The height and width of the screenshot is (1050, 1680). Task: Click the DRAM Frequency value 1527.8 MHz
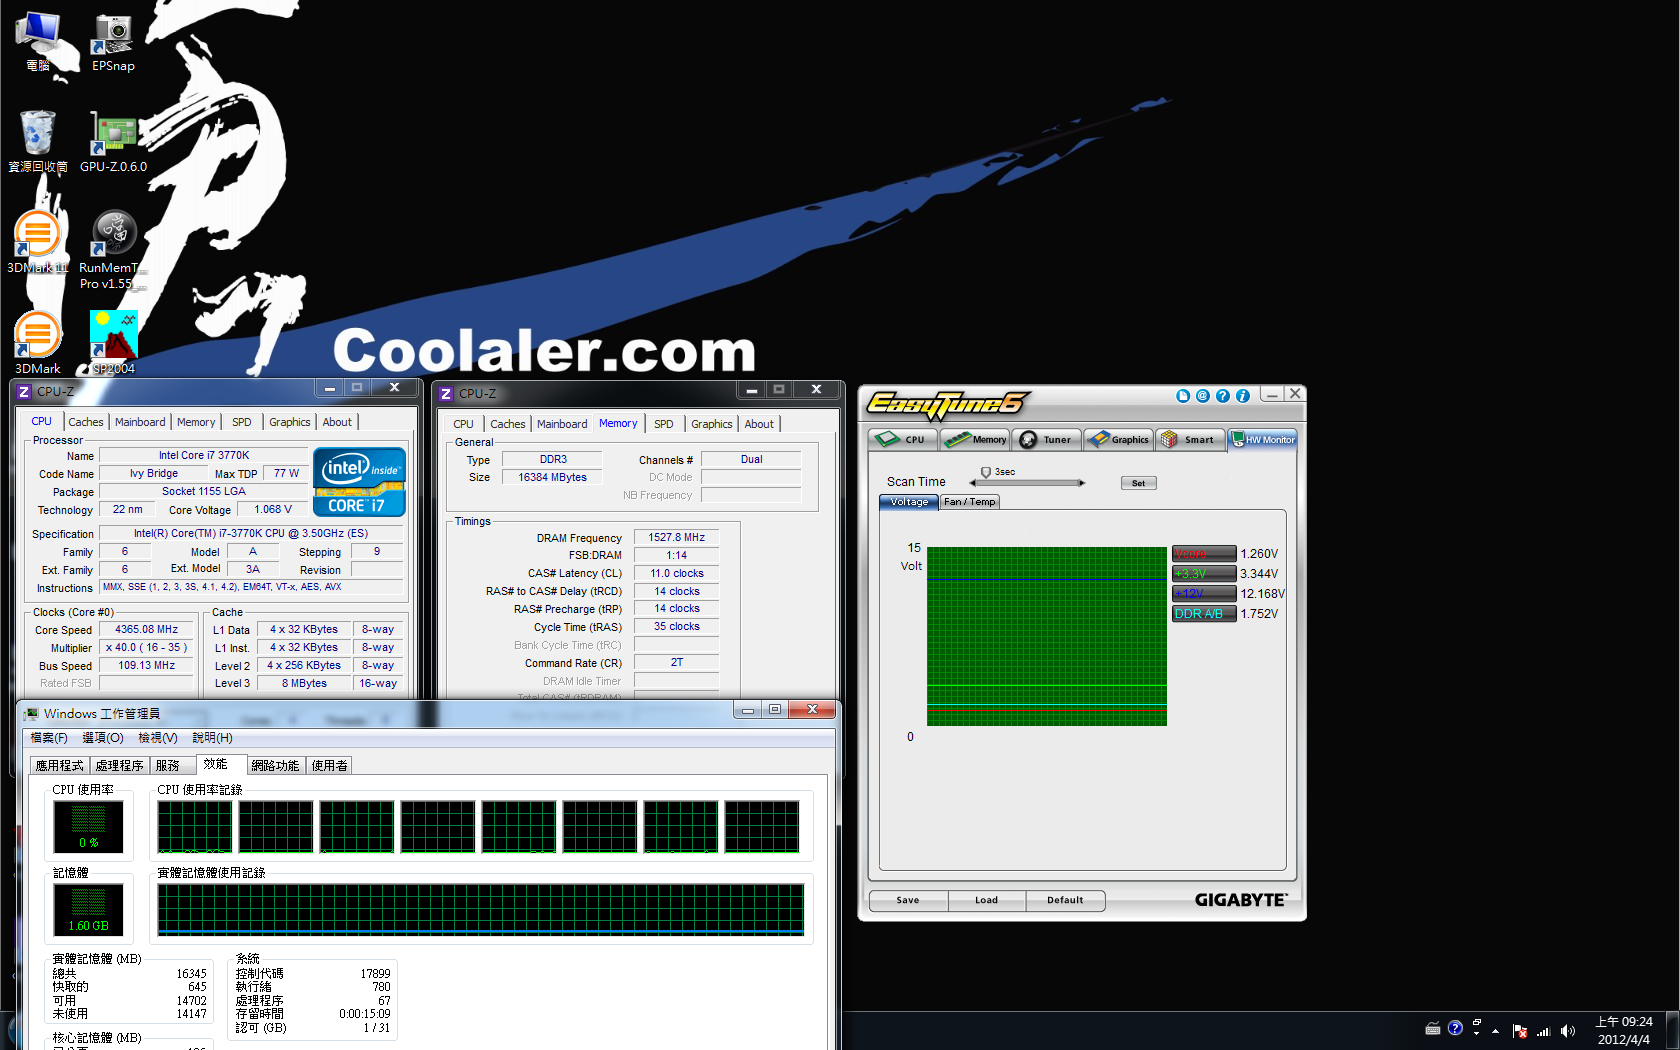click(x=677, y=538)
